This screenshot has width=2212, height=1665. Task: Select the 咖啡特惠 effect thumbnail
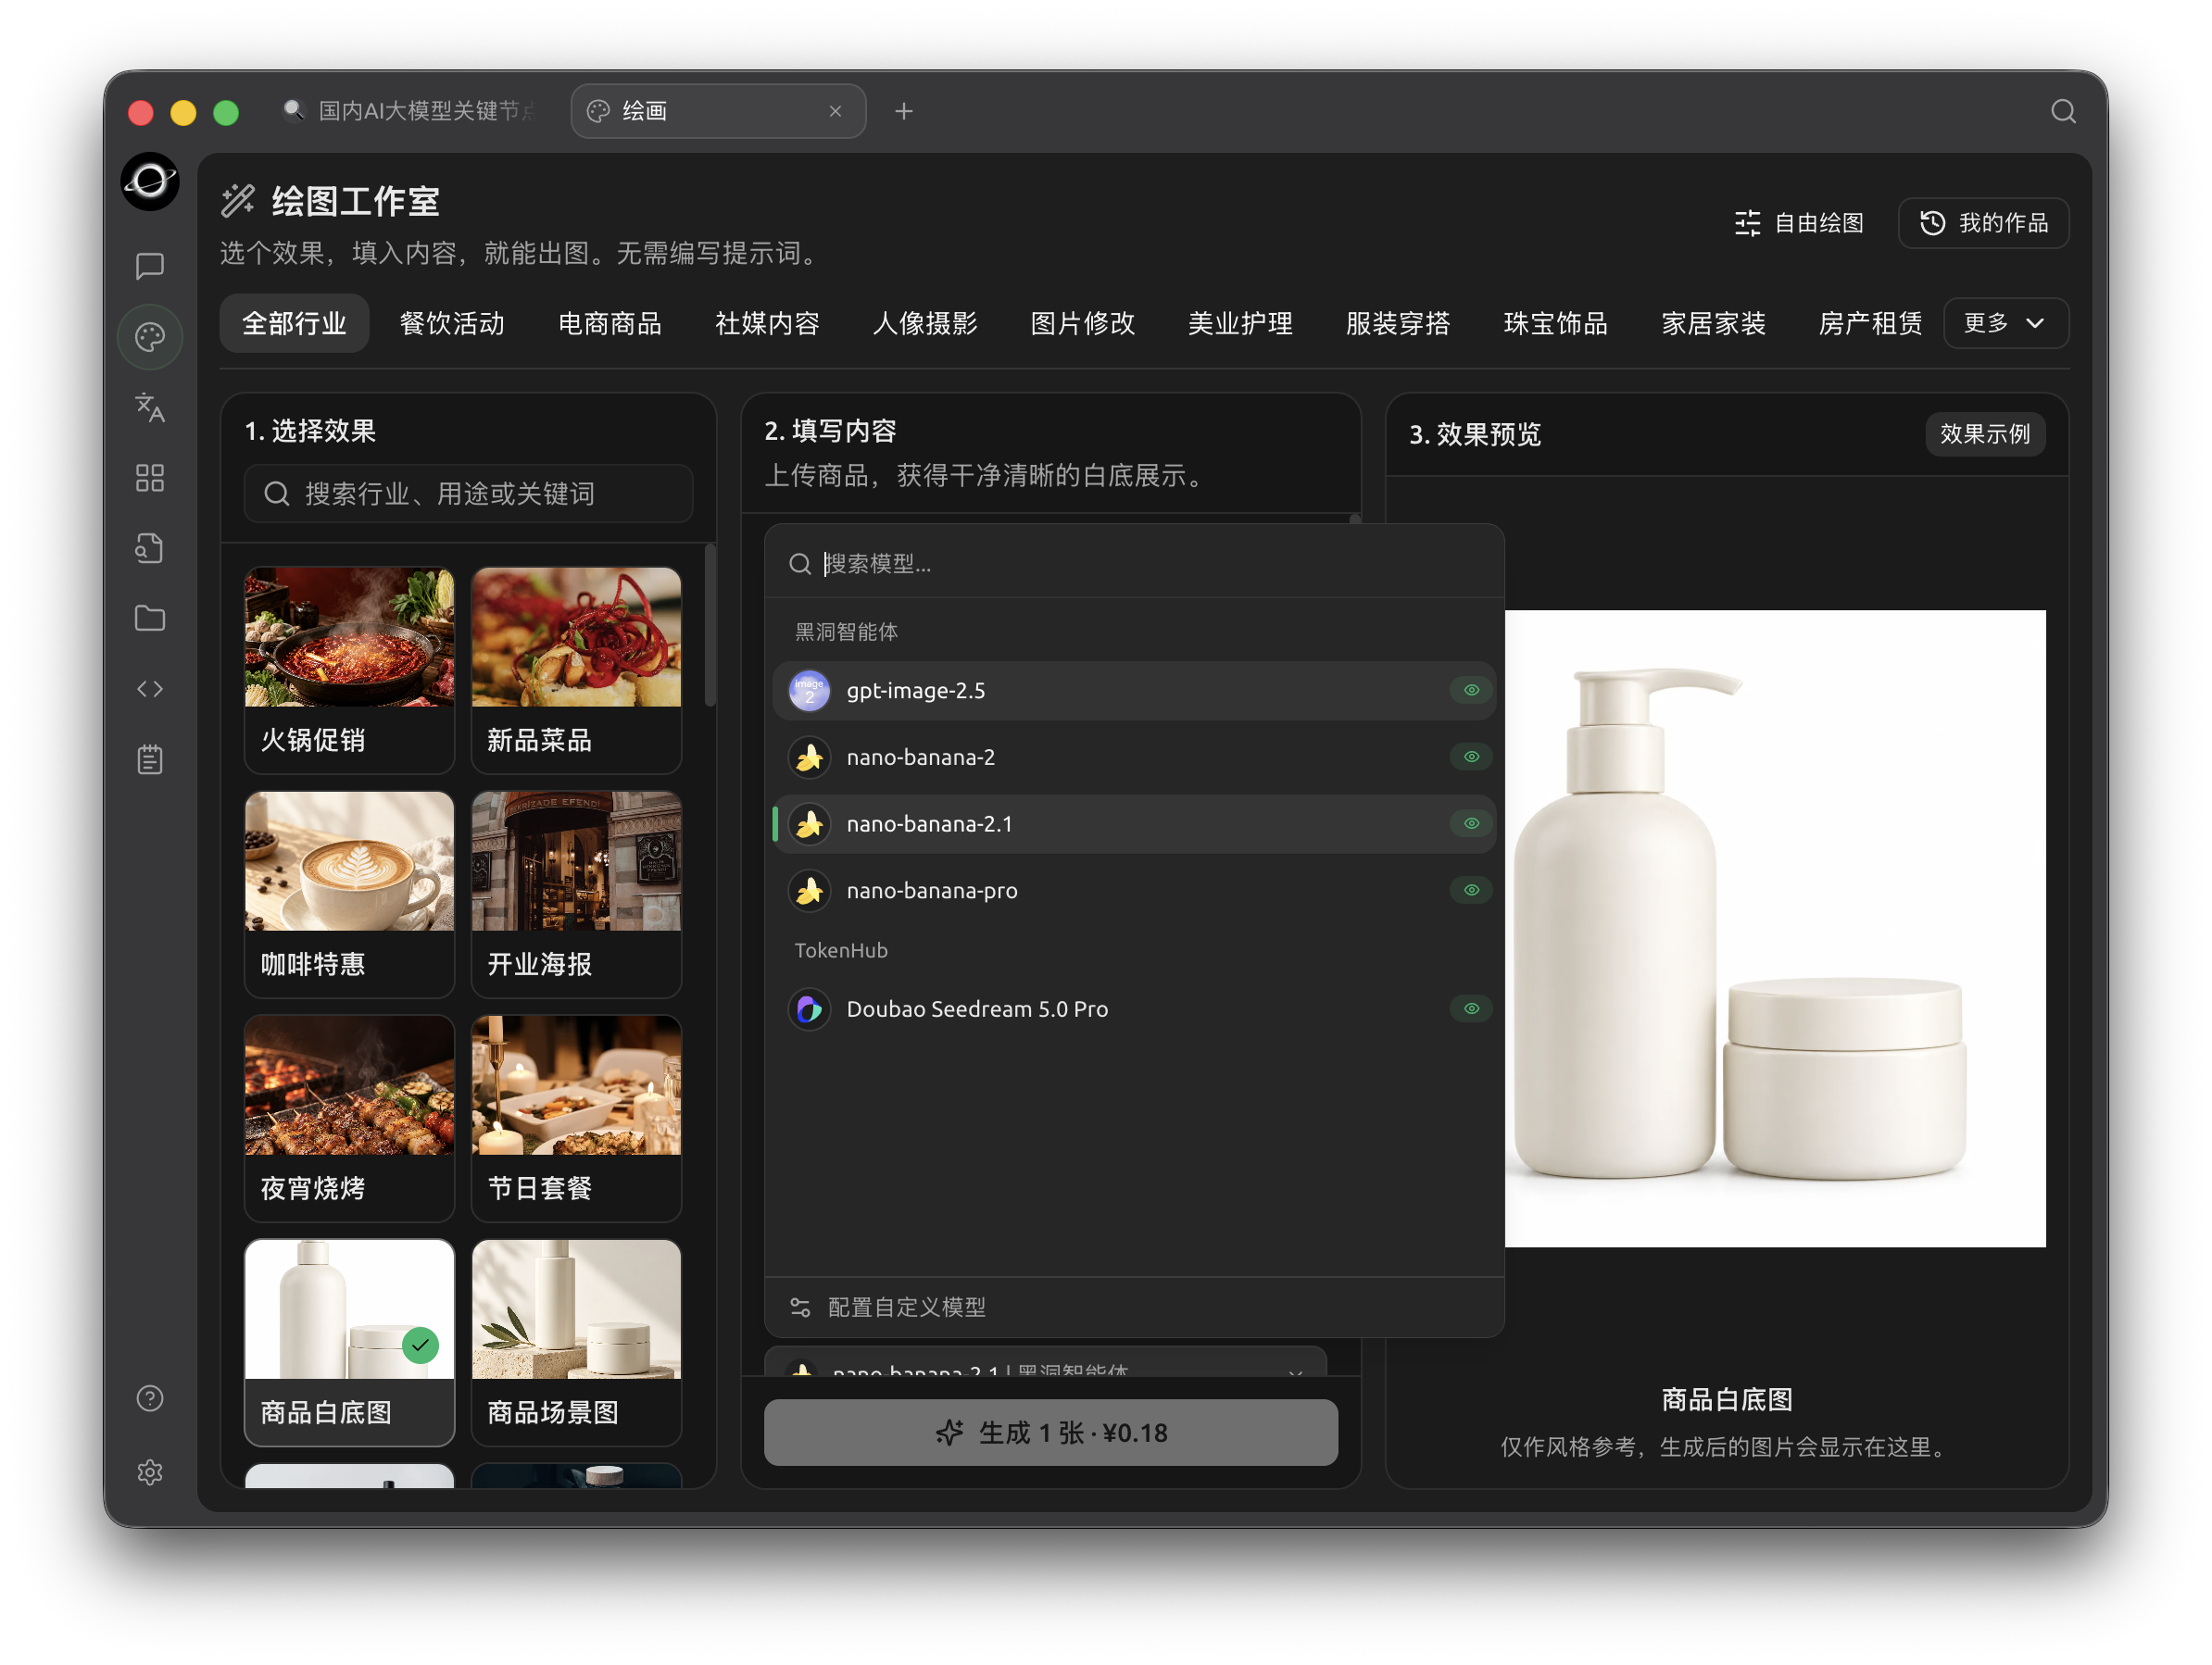click(349, 894)
